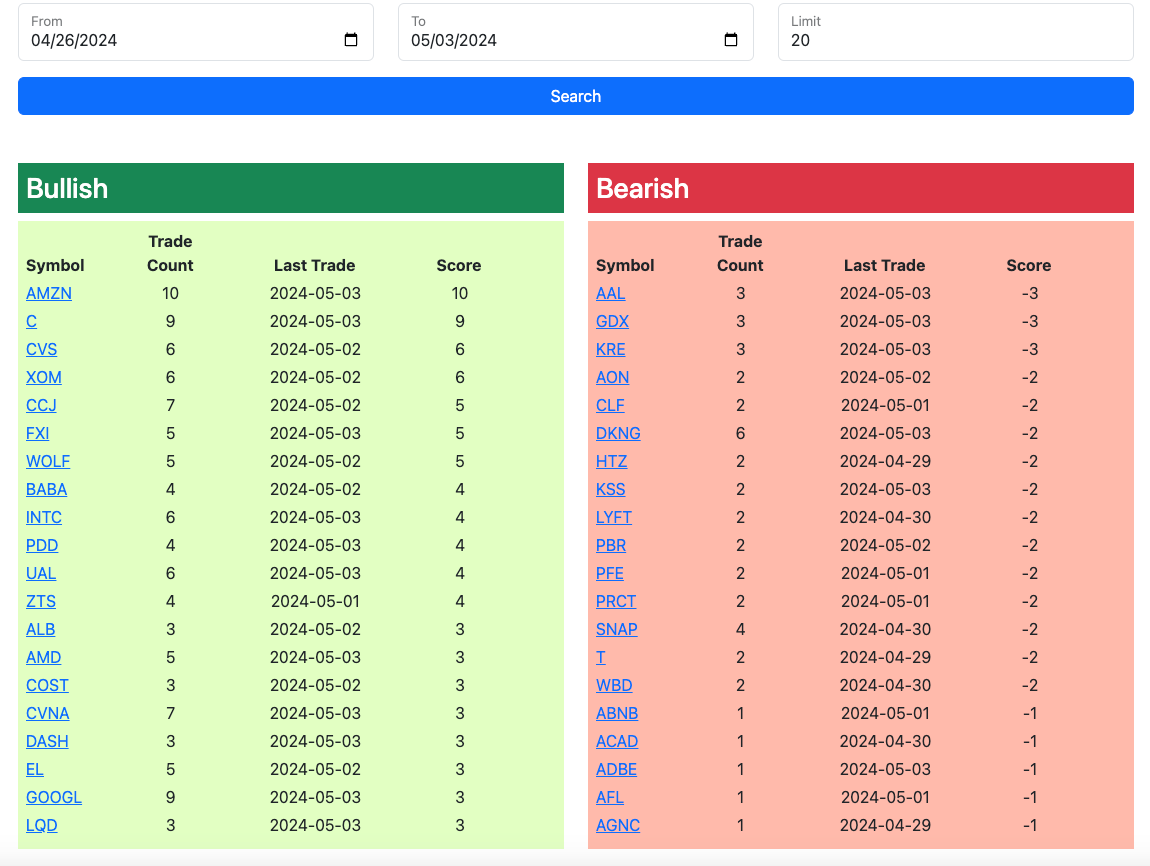Open the GDX symbol link

(x=612, y=321)
